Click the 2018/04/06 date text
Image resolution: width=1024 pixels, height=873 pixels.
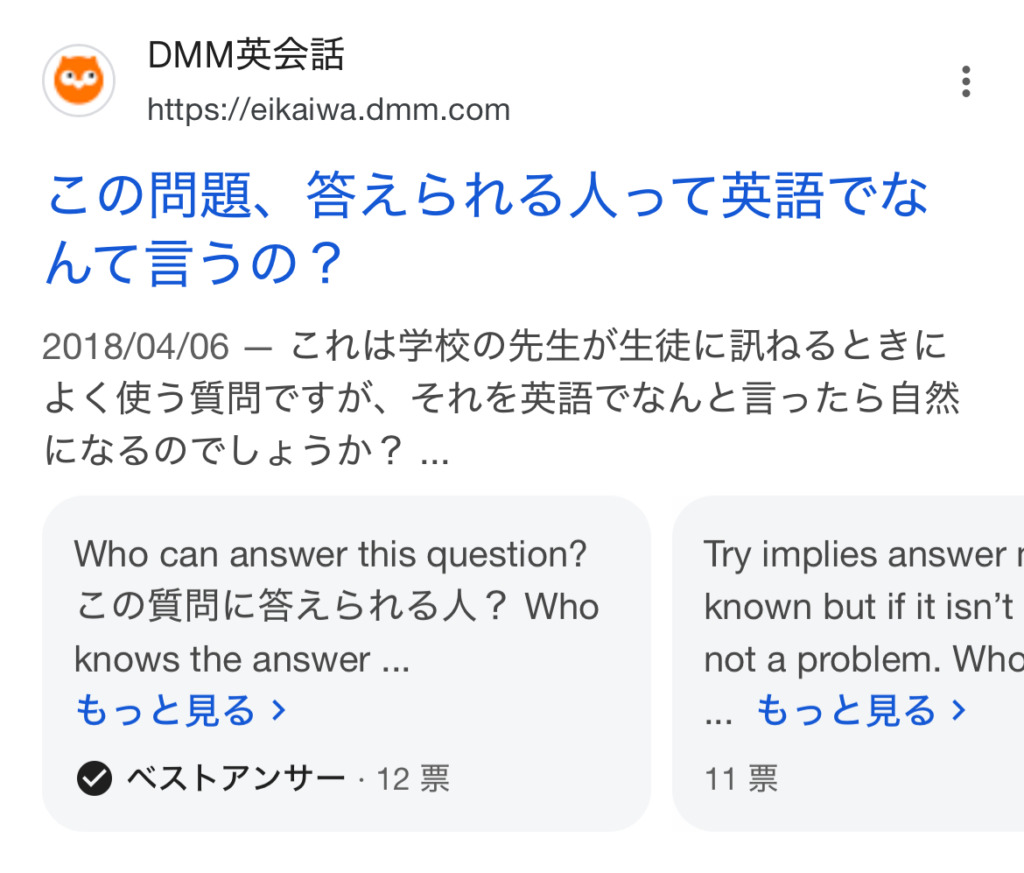(x=135, y=347)
